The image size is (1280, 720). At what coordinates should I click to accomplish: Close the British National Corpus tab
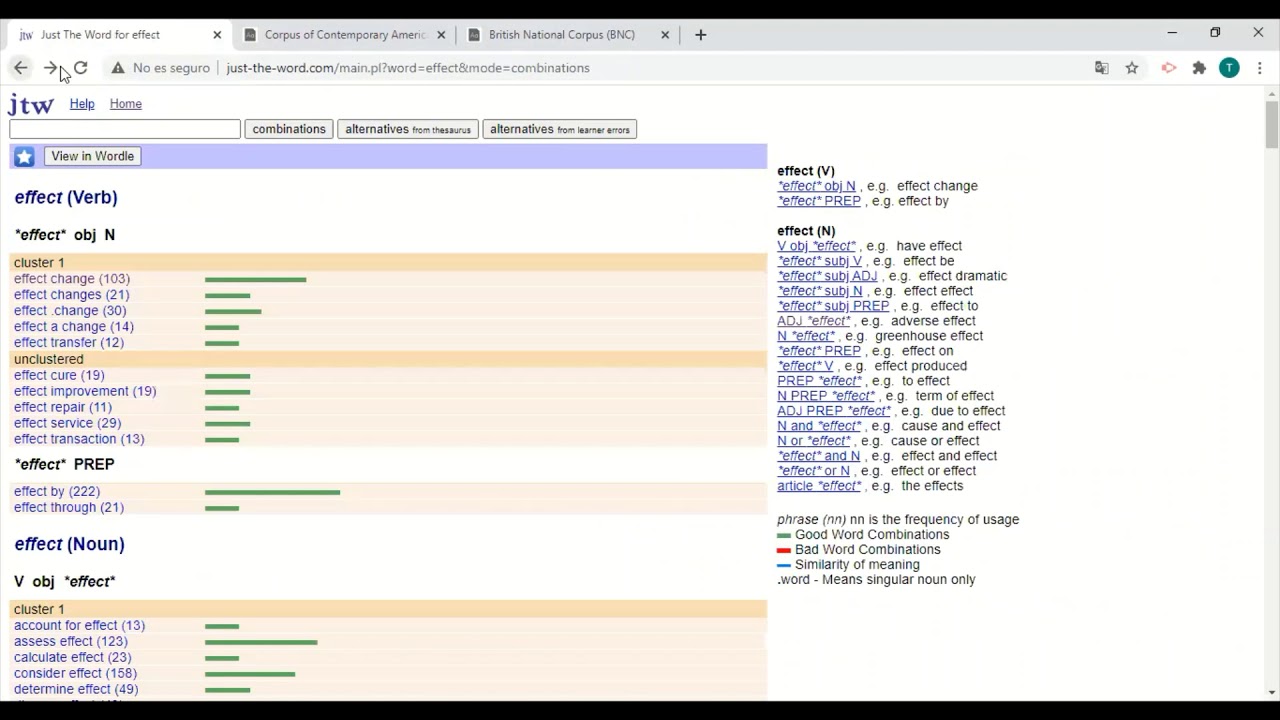(665, 35)
